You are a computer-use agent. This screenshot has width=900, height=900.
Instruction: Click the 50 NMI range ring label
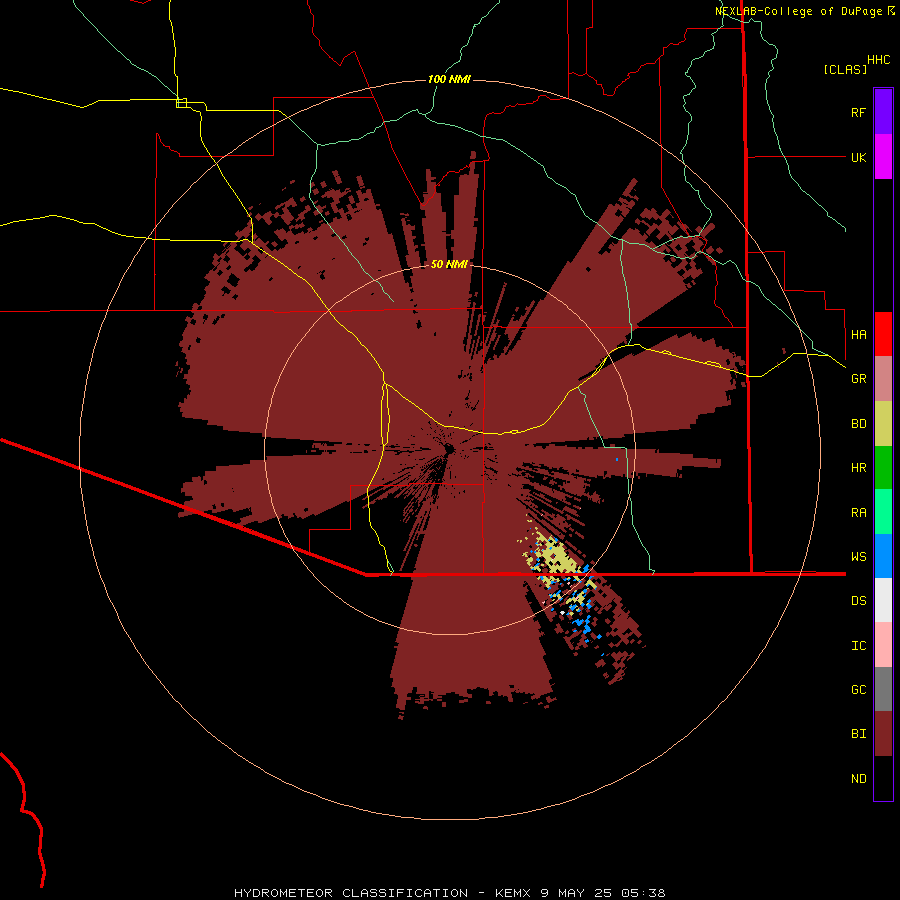pyautogui.click(x=449, y=264)
